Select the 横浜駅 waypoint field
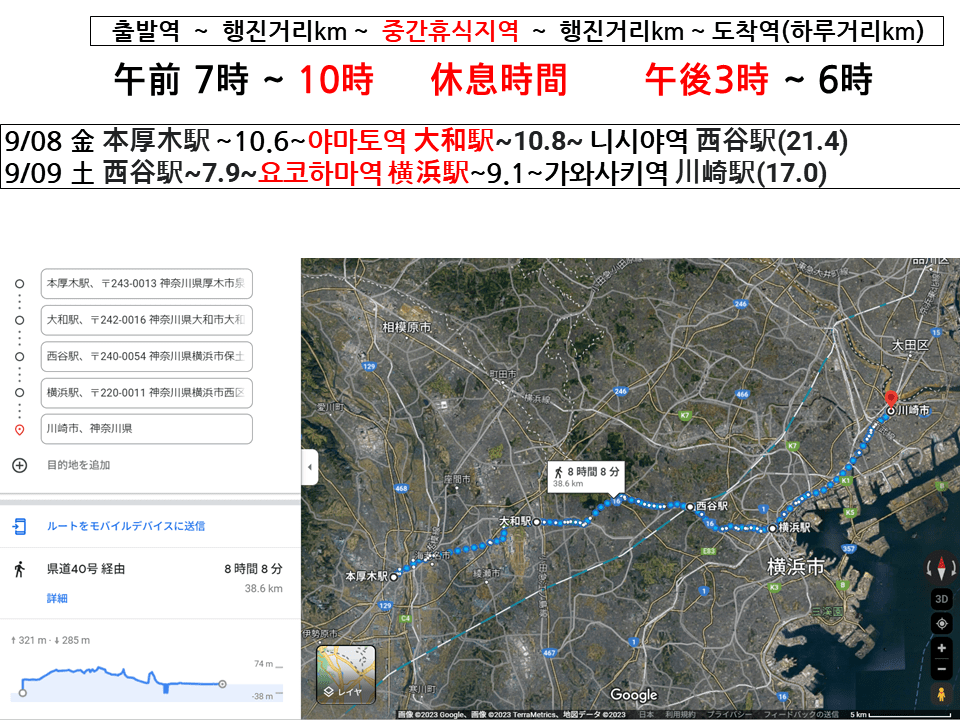 [146, 392]
